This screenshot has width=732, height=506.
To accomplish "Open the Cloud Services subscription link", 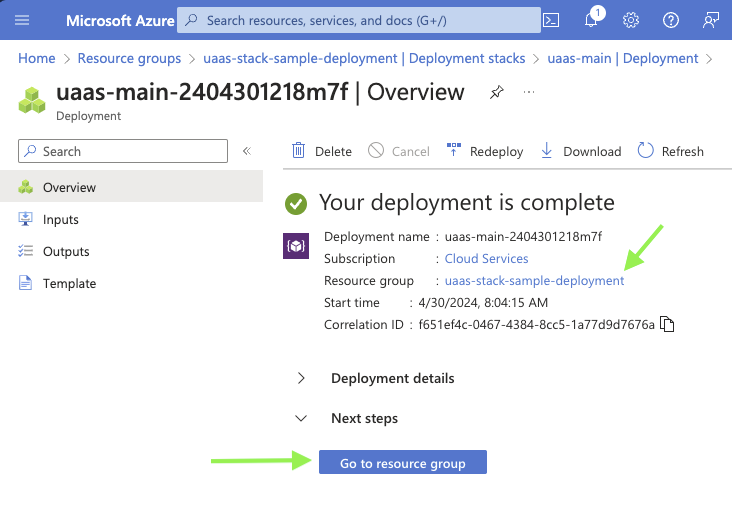I will tap(486, 258).
